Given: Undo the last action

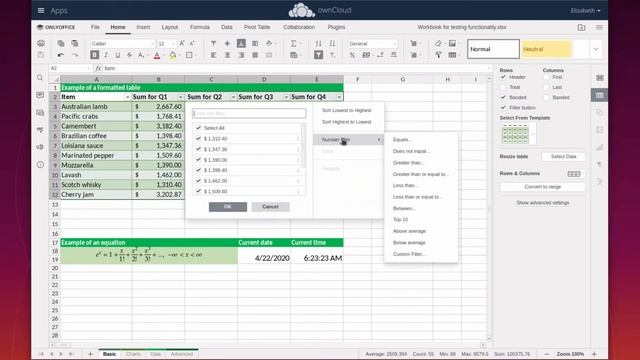Looking at the screenshot, I should (x=61, y=55).
